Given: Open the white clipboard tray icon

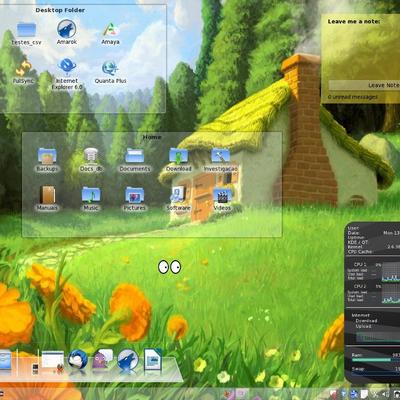Looking at the screenshot, I should [x=364, y=394].
